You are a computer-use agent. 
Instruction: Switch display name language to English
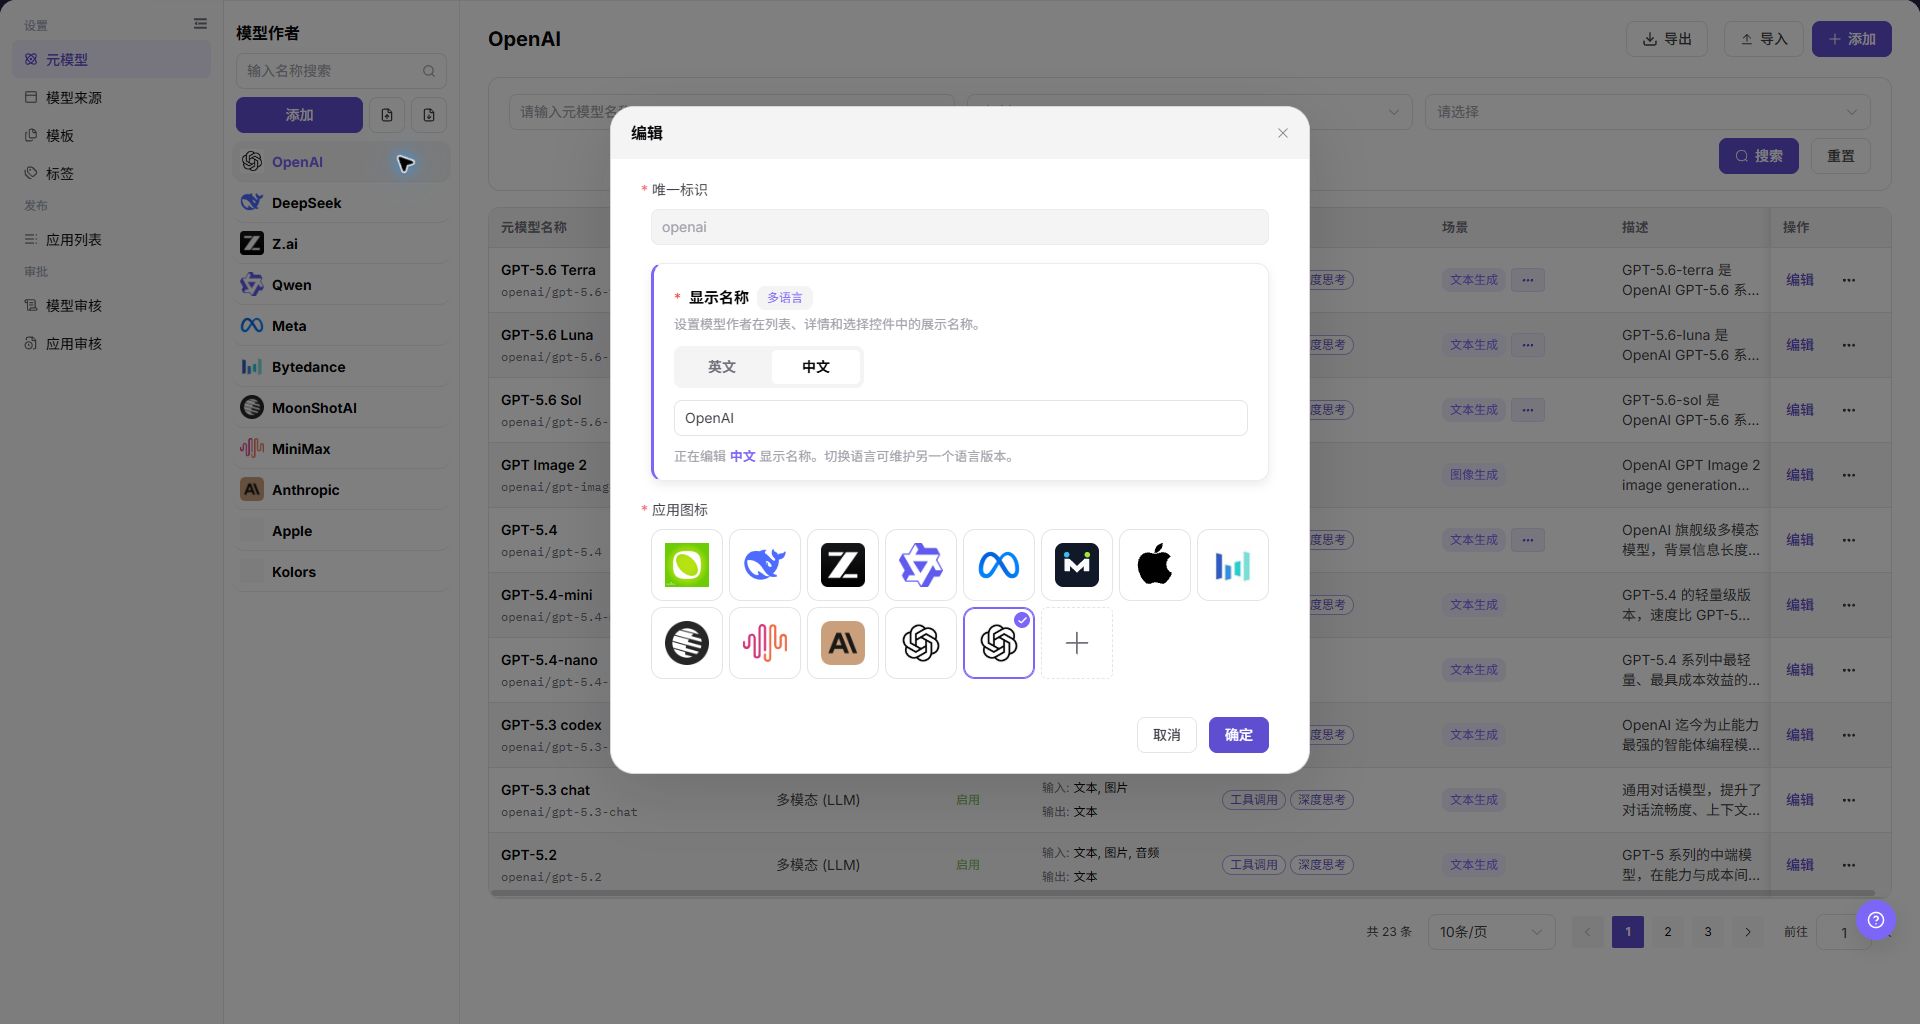tap(722, 367)
